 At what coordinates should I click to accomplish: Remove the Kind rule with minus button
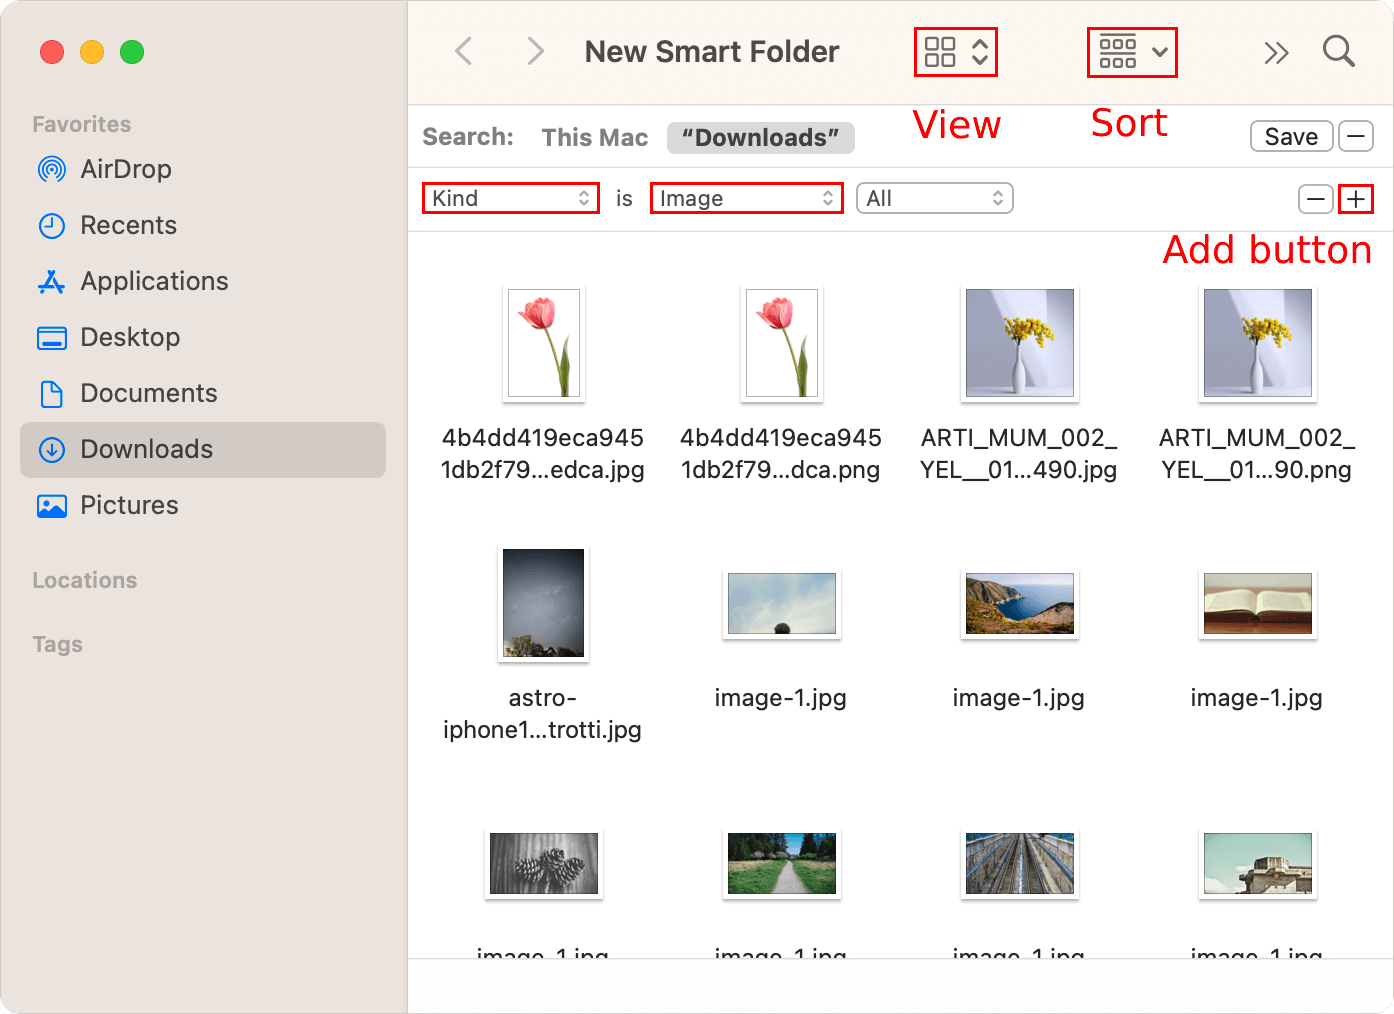(x=1316, y=199)
